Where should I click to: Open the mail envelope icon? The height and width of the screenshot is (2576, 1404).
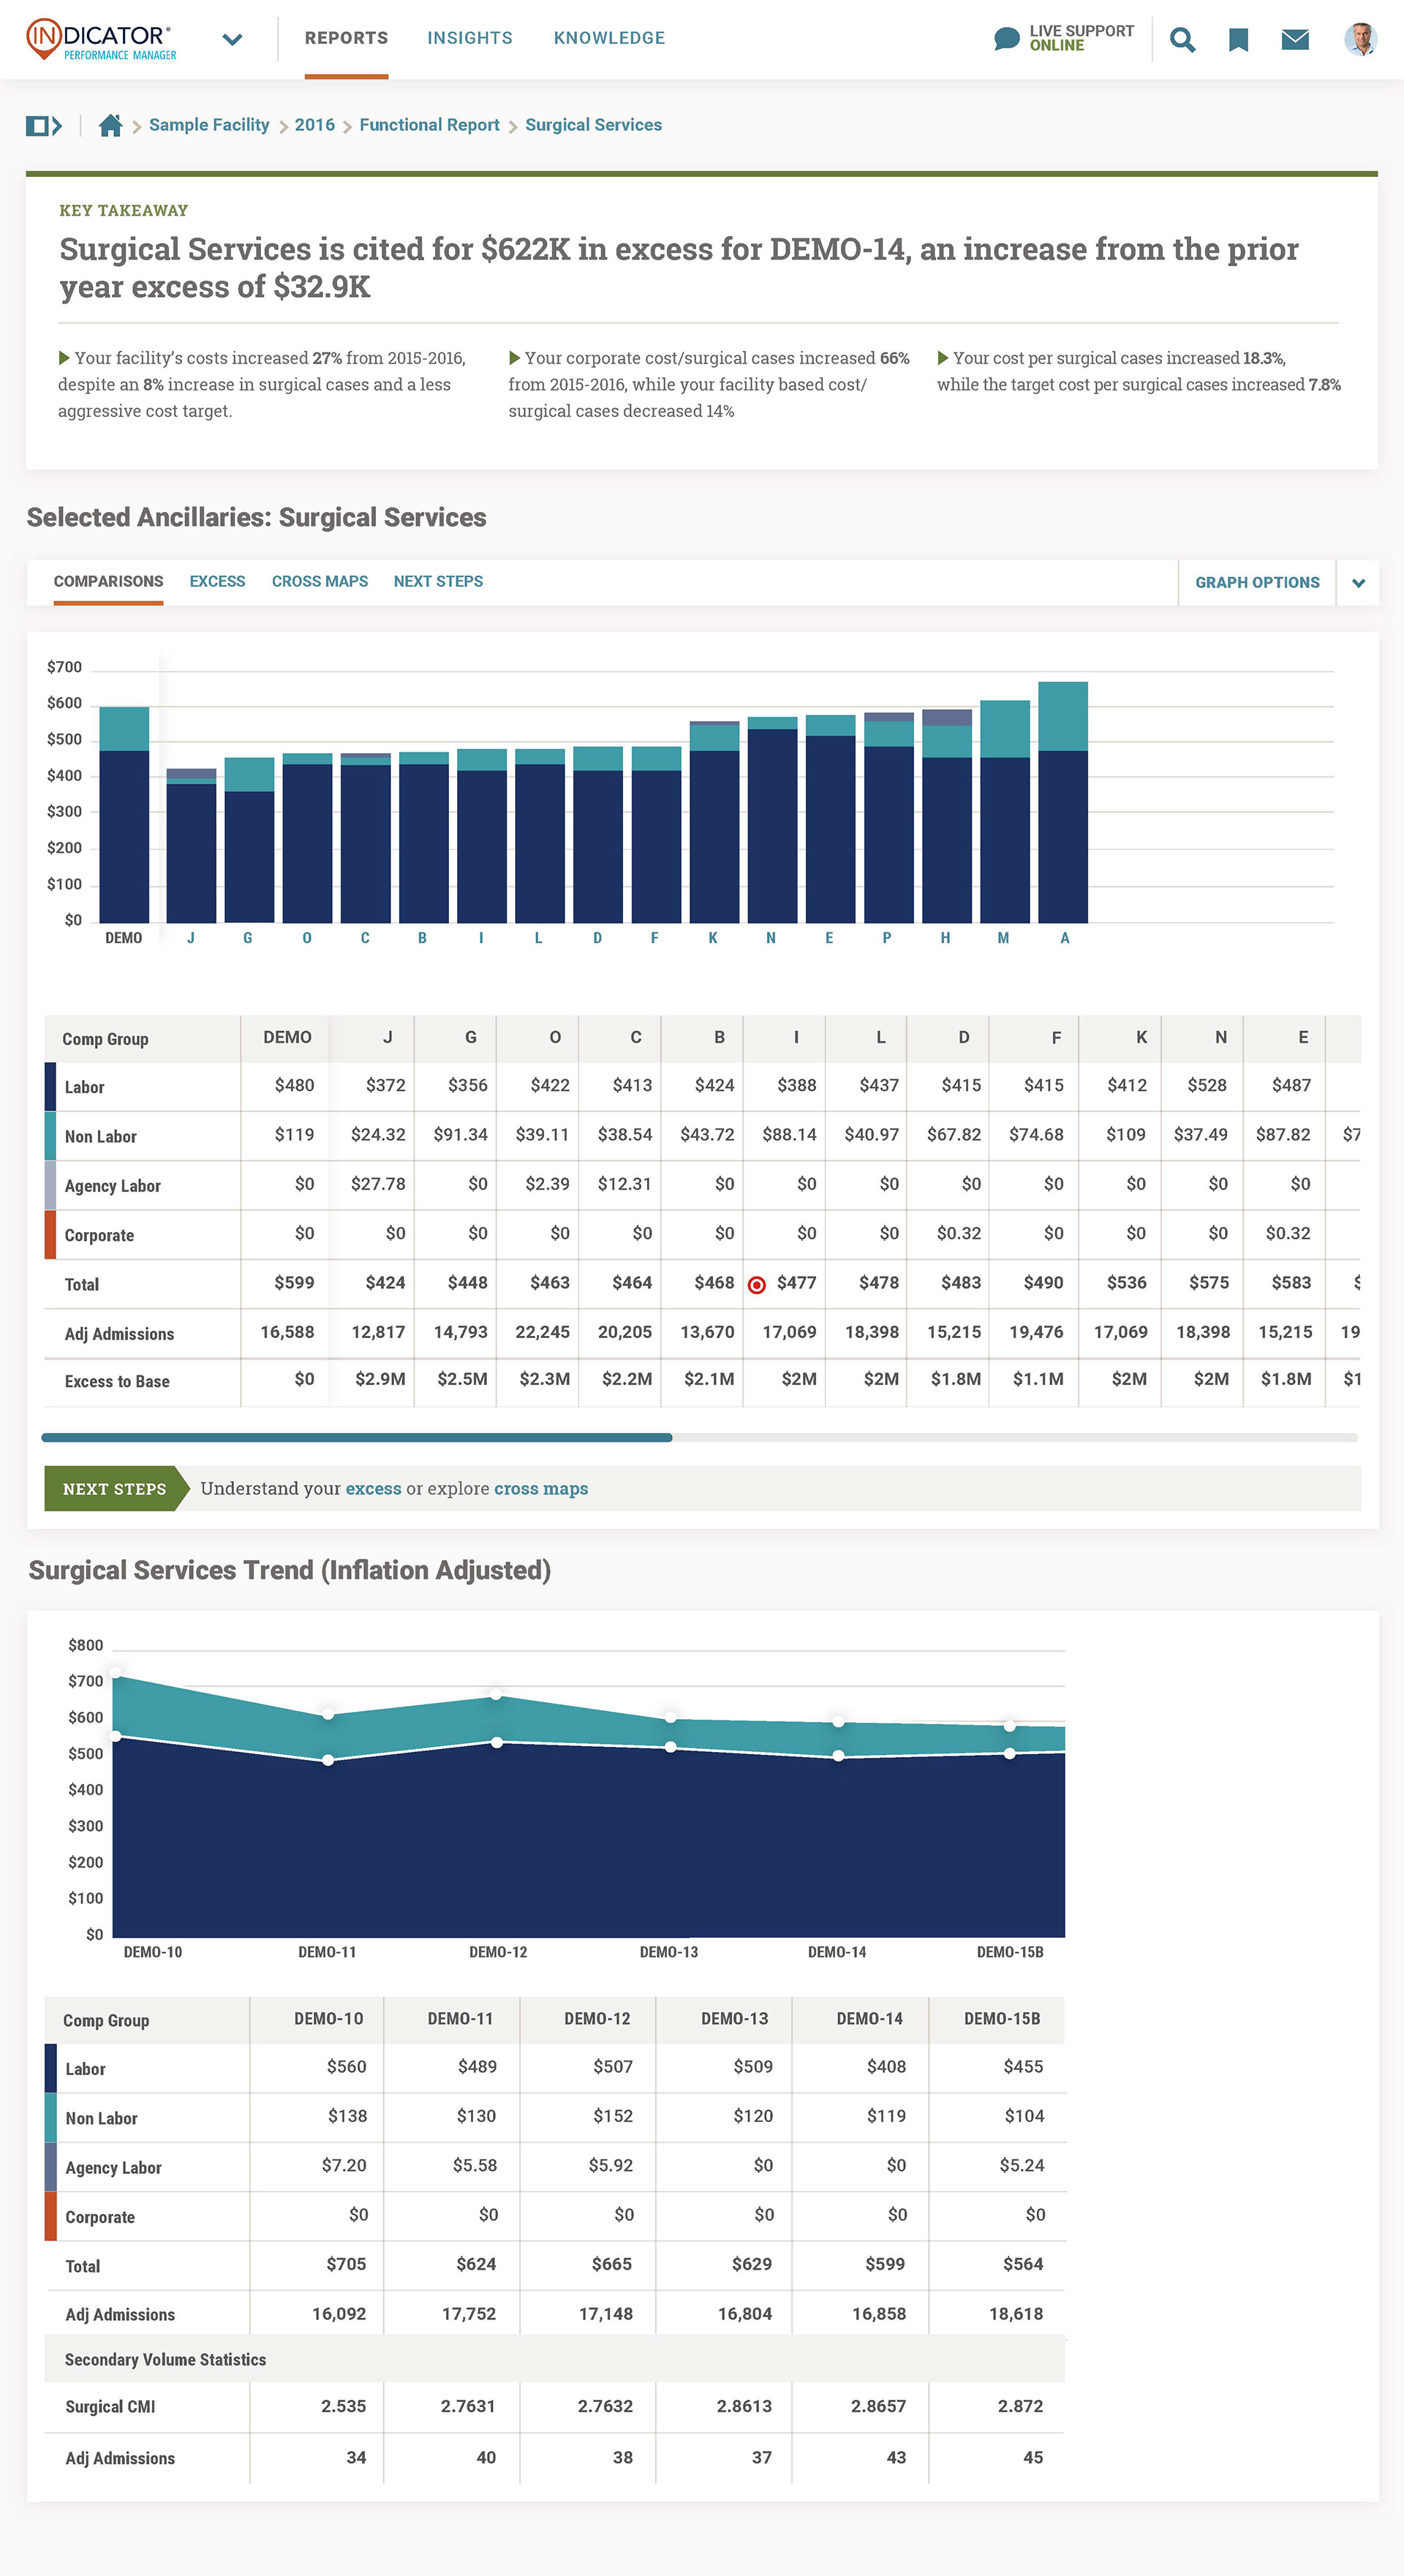(x=1295, y=39)
